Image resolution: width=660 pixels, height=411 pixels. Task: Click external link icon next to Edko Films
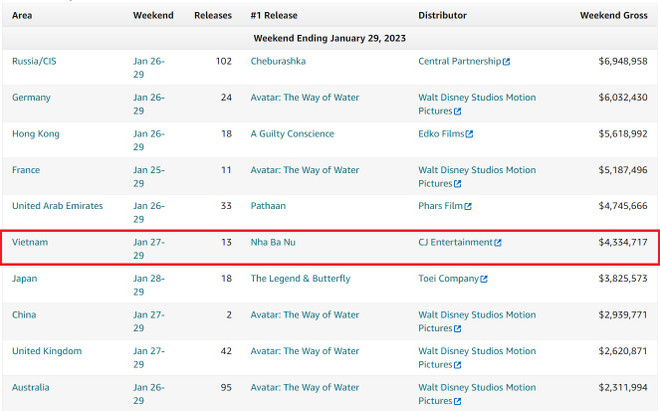[470, 134]
